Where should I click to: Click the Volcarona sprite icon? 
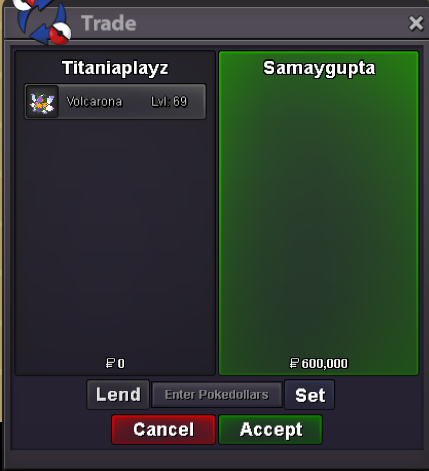42,102
